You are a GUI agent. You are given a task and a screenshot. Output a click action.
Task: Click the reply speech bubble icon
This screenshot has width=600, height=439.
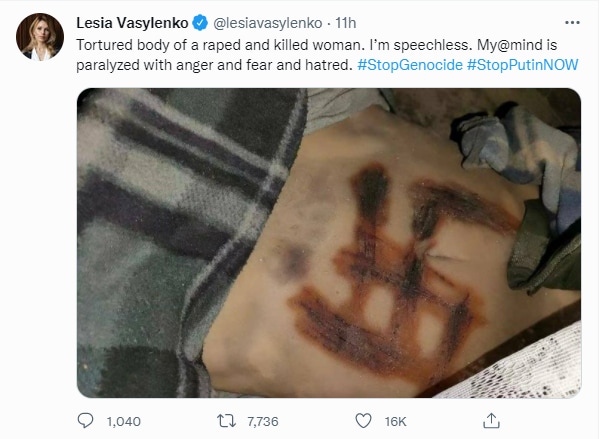85,421
